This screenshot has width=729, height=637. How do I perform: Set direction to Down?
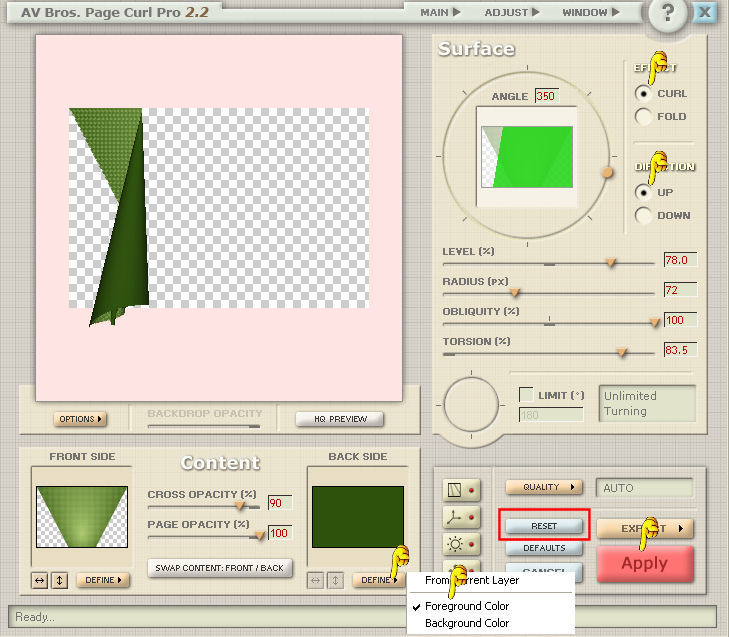tap(643, 215)
